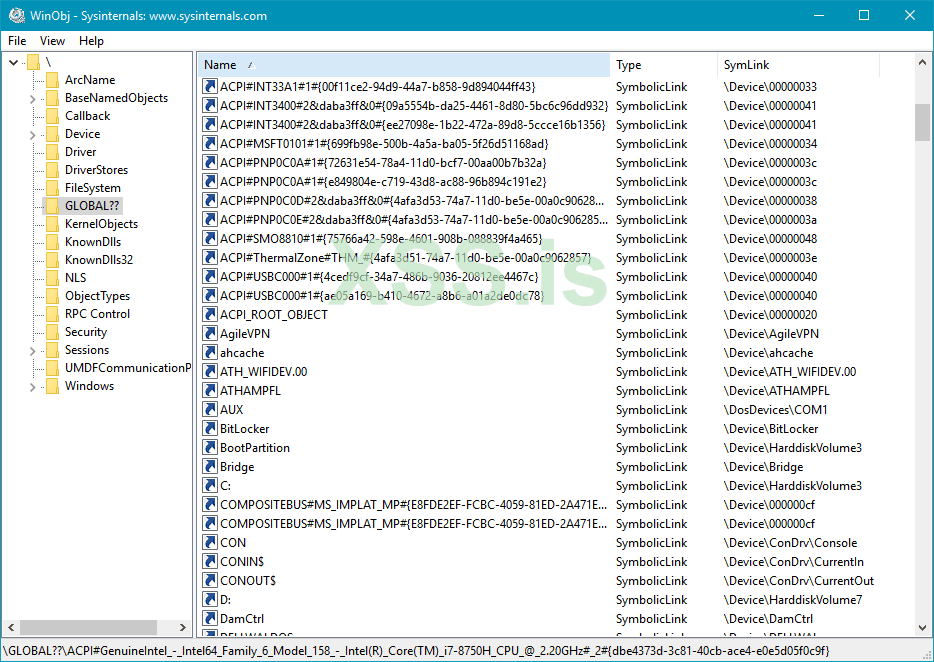Click the \Device\HarddiskVolume7 symlink value
This screenshot has height=662, width=934.
tap(793, 600)
